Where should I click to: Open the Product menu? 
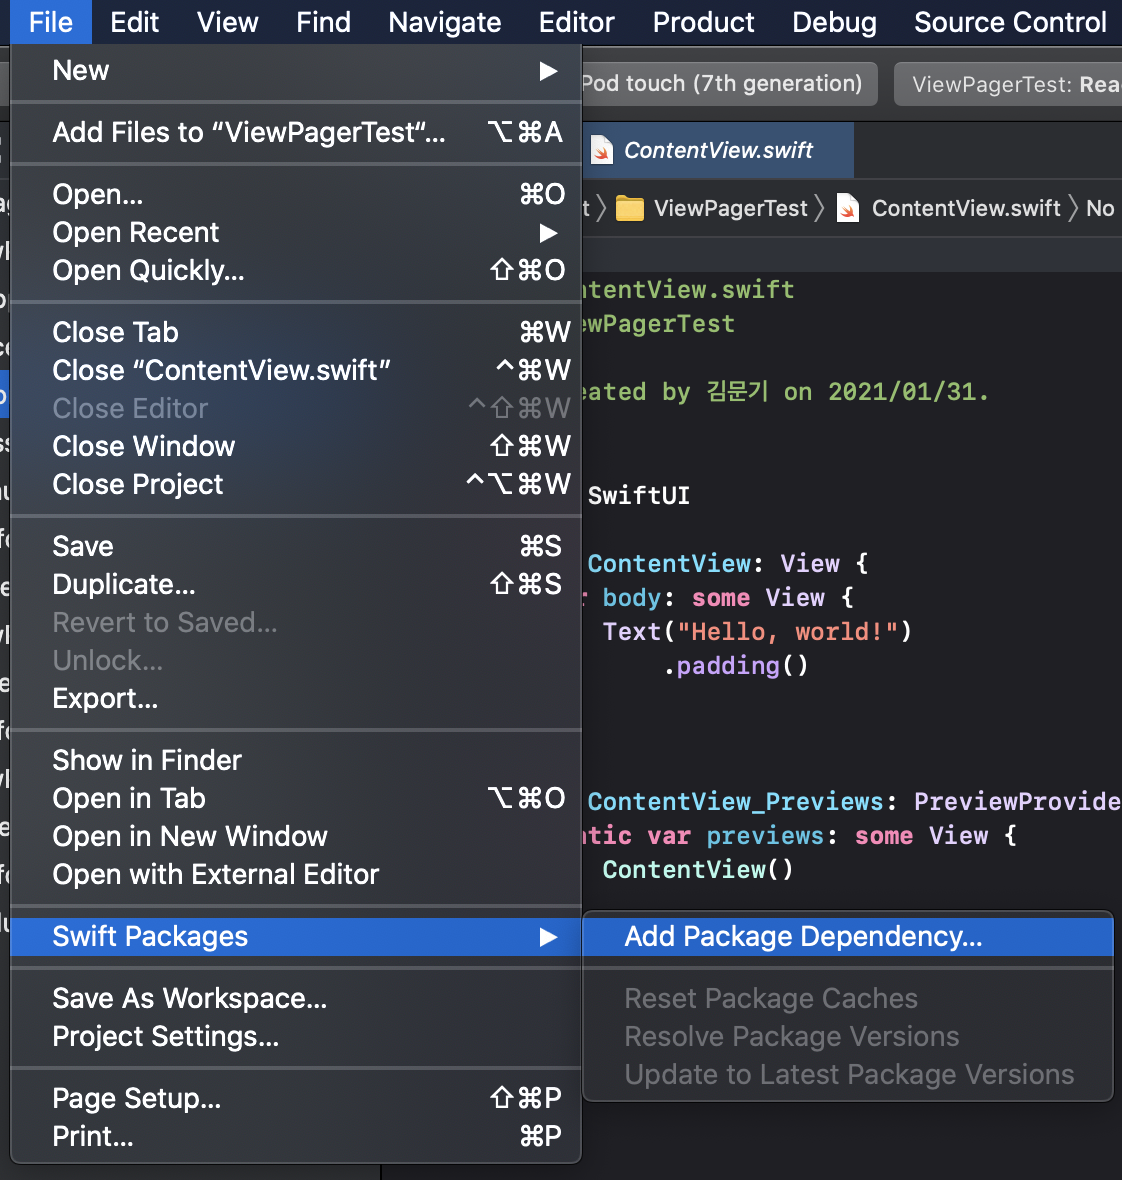pos(703,22)
